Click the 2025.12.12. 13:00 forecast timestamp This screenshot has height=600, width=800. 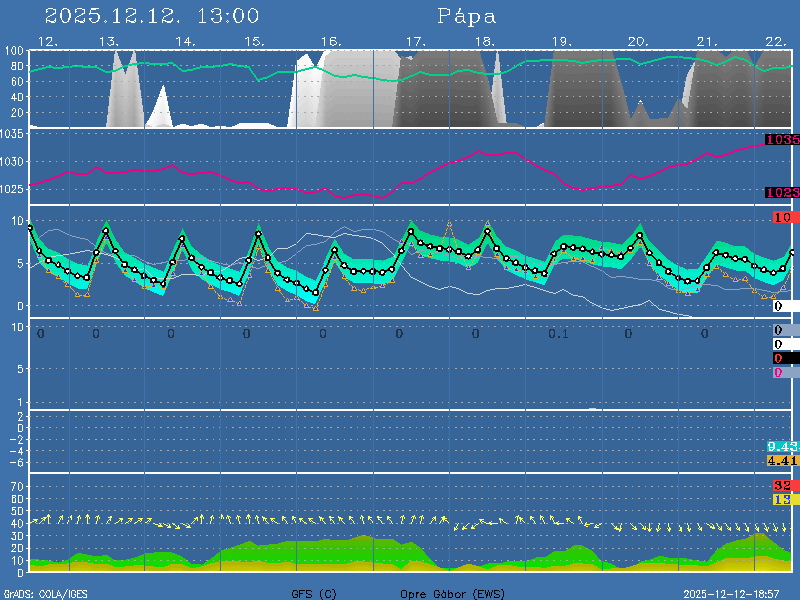click(x=152, y=16)
